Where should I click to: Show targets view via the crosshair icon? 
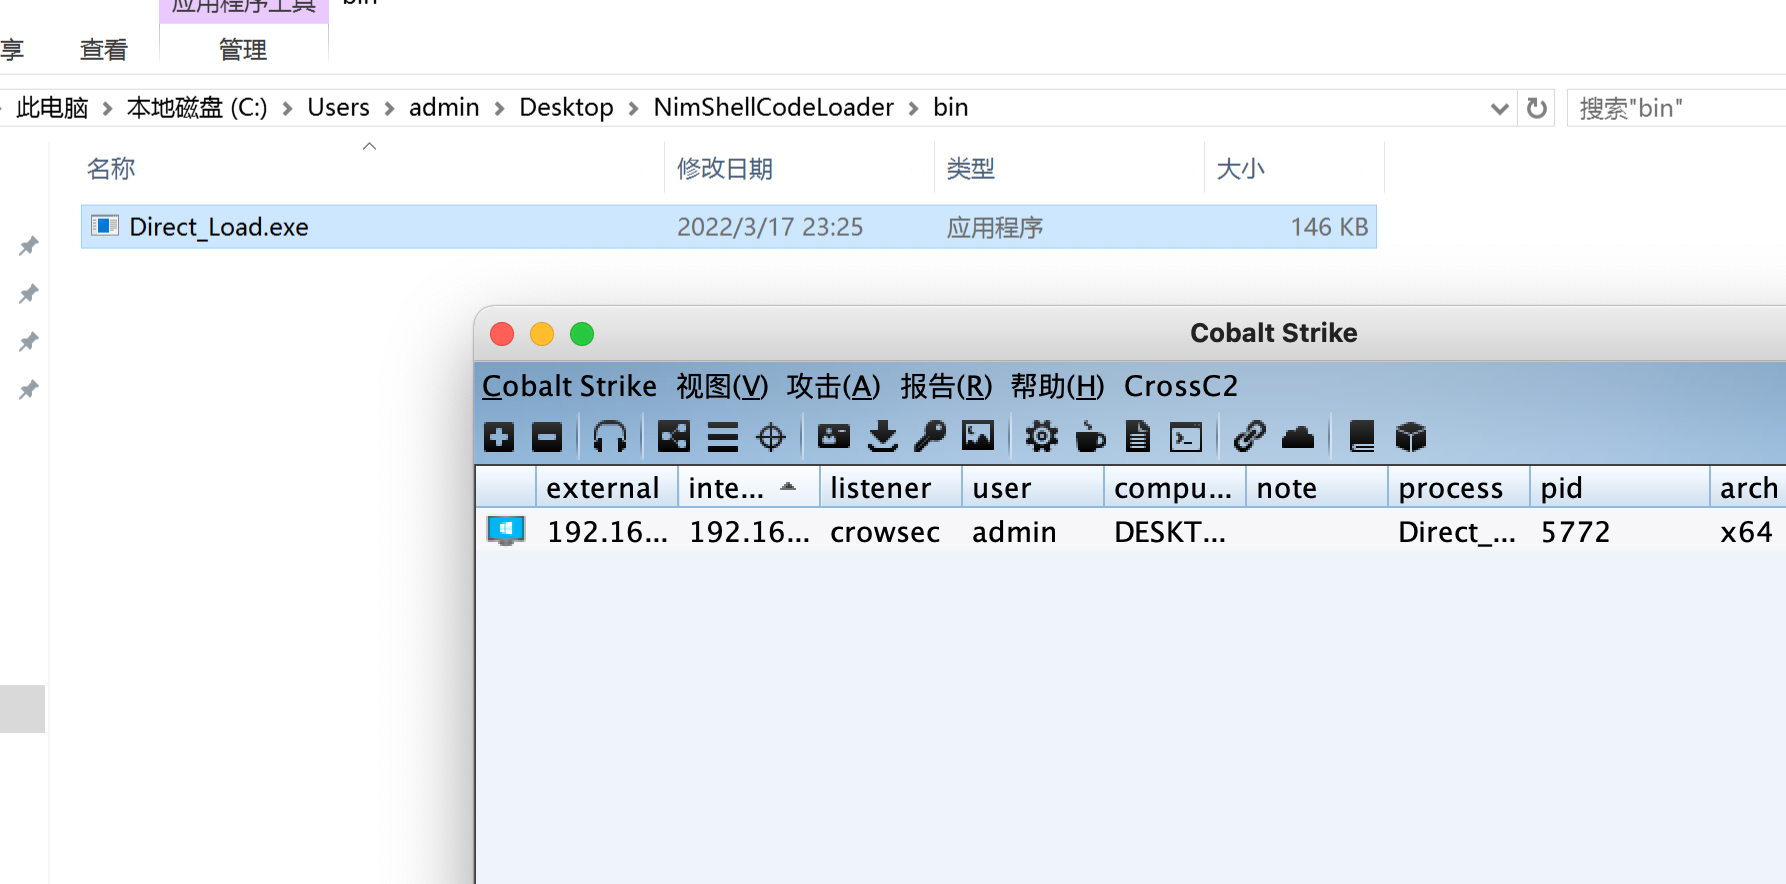tap(771, 437)
